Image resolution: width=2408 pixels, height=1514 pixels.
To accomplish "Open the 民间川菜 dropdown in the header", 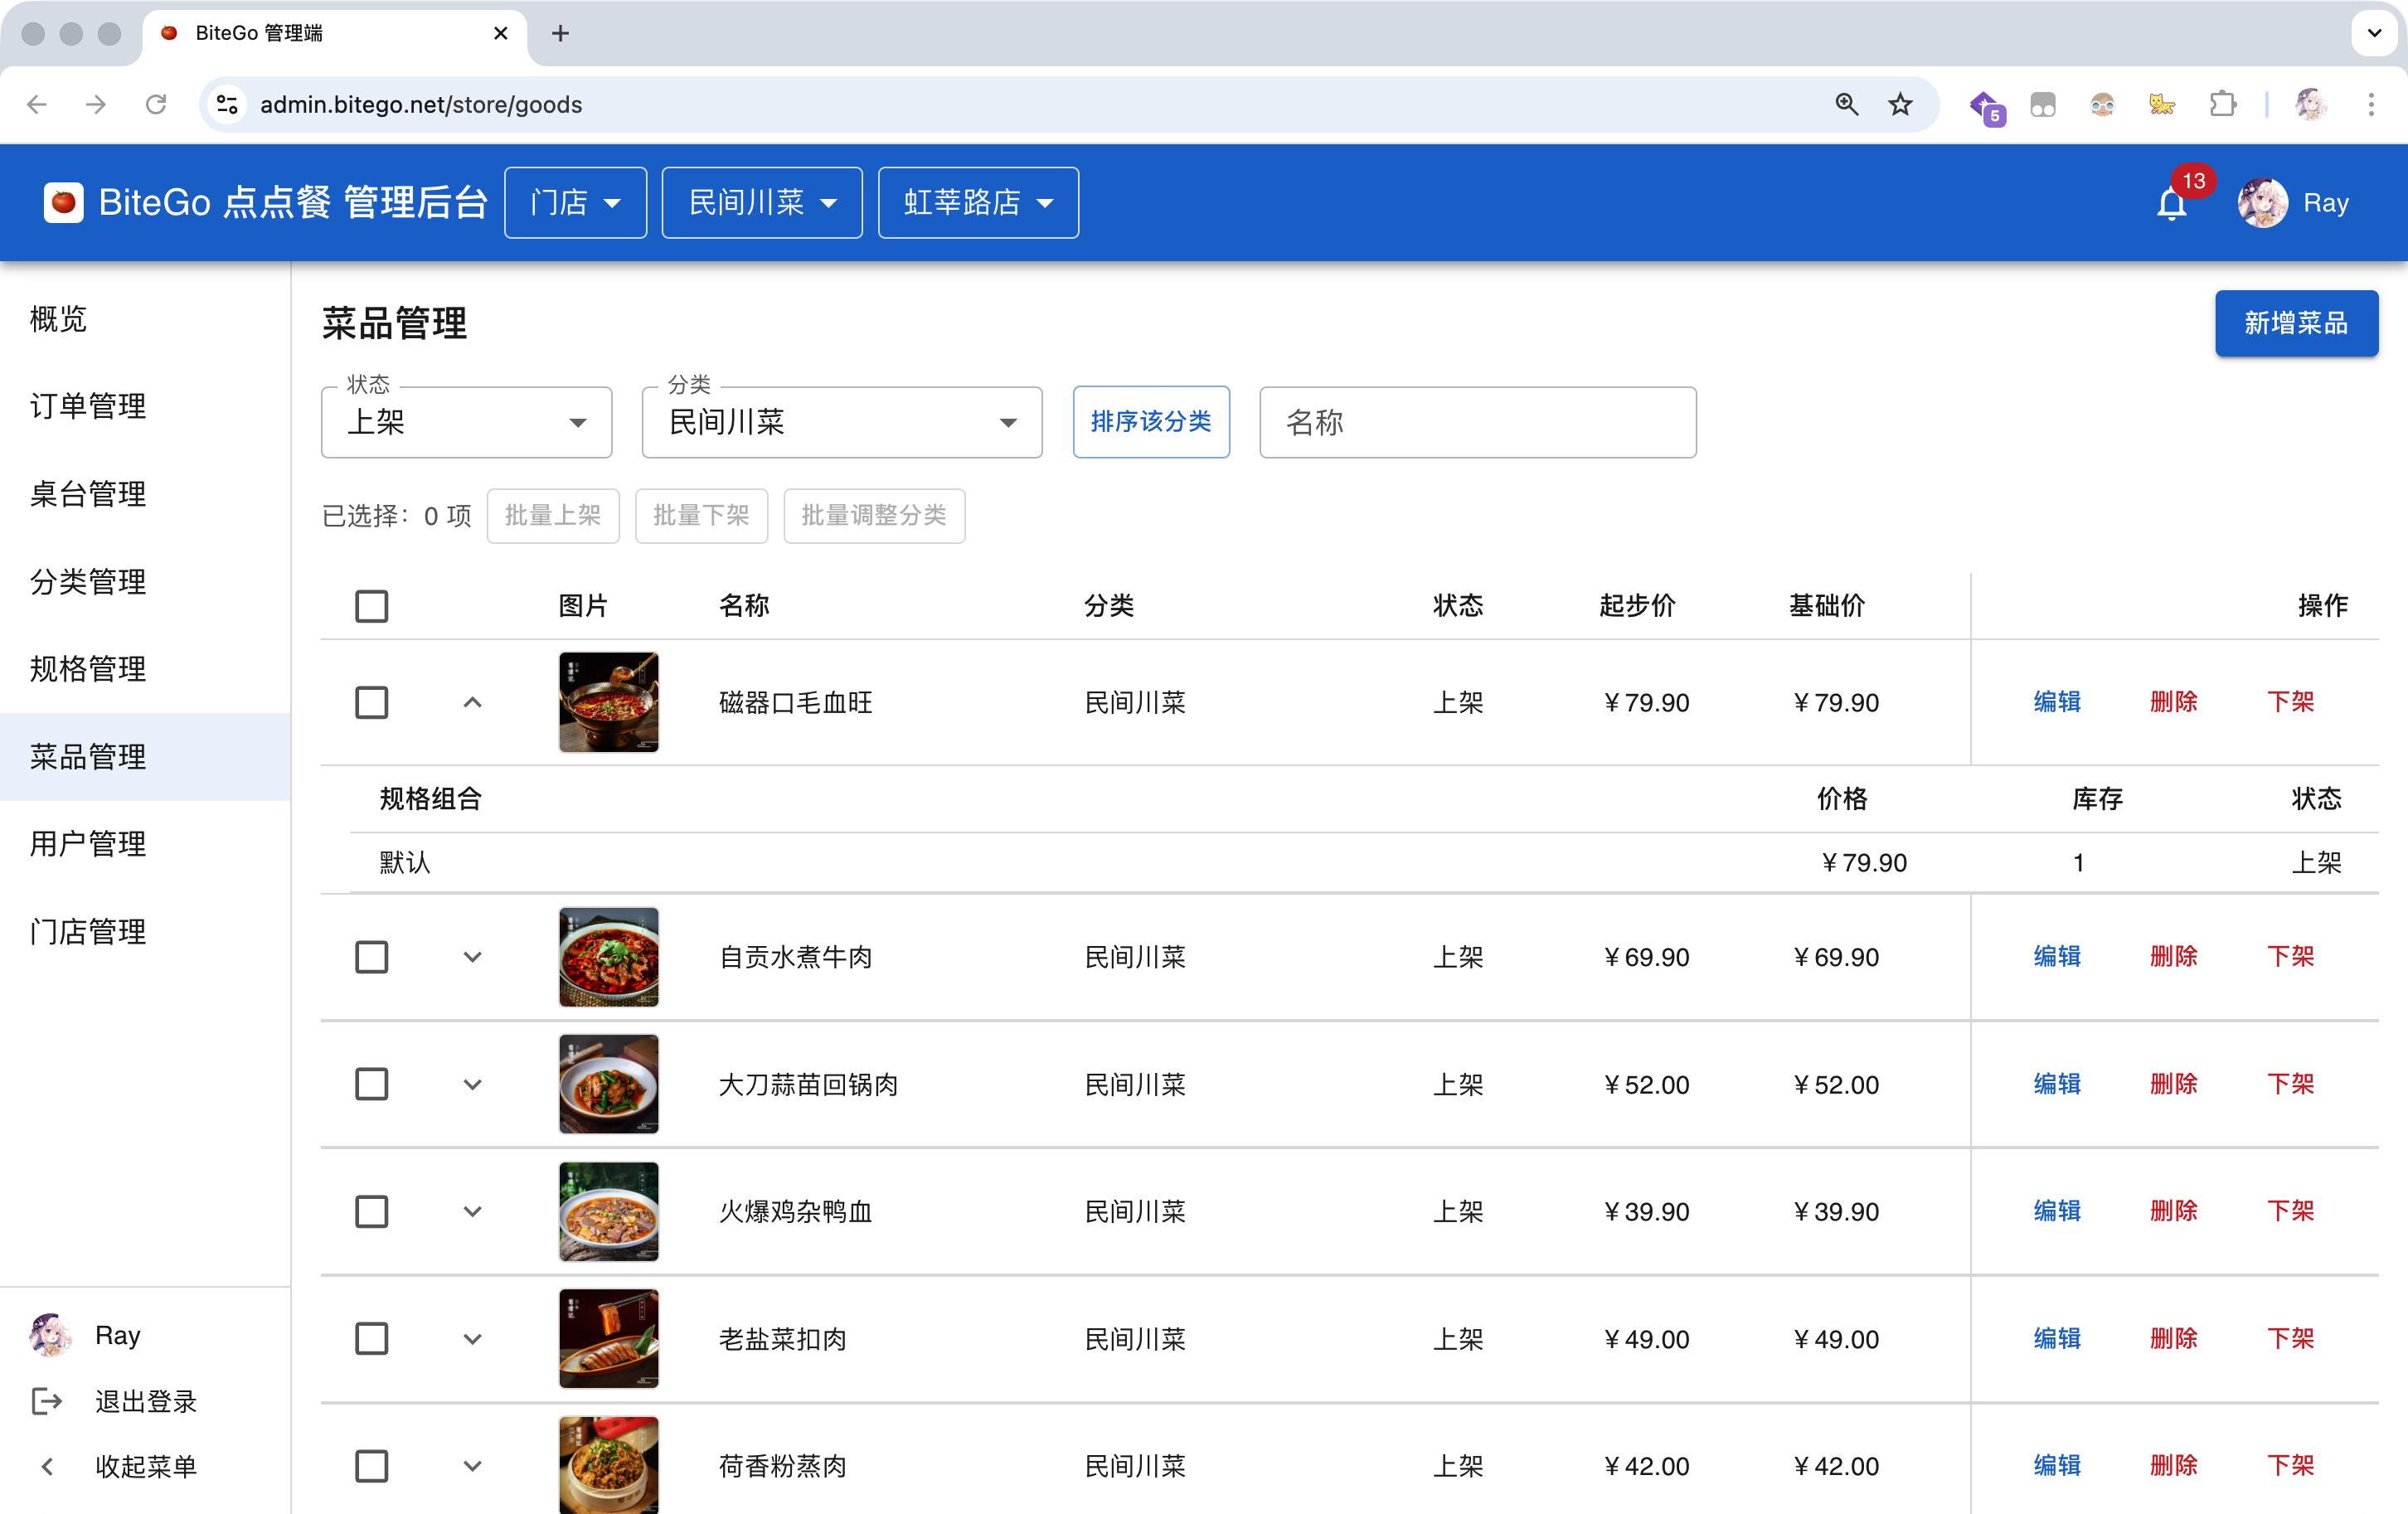I will pyautogui.click(x=761, y=203).
